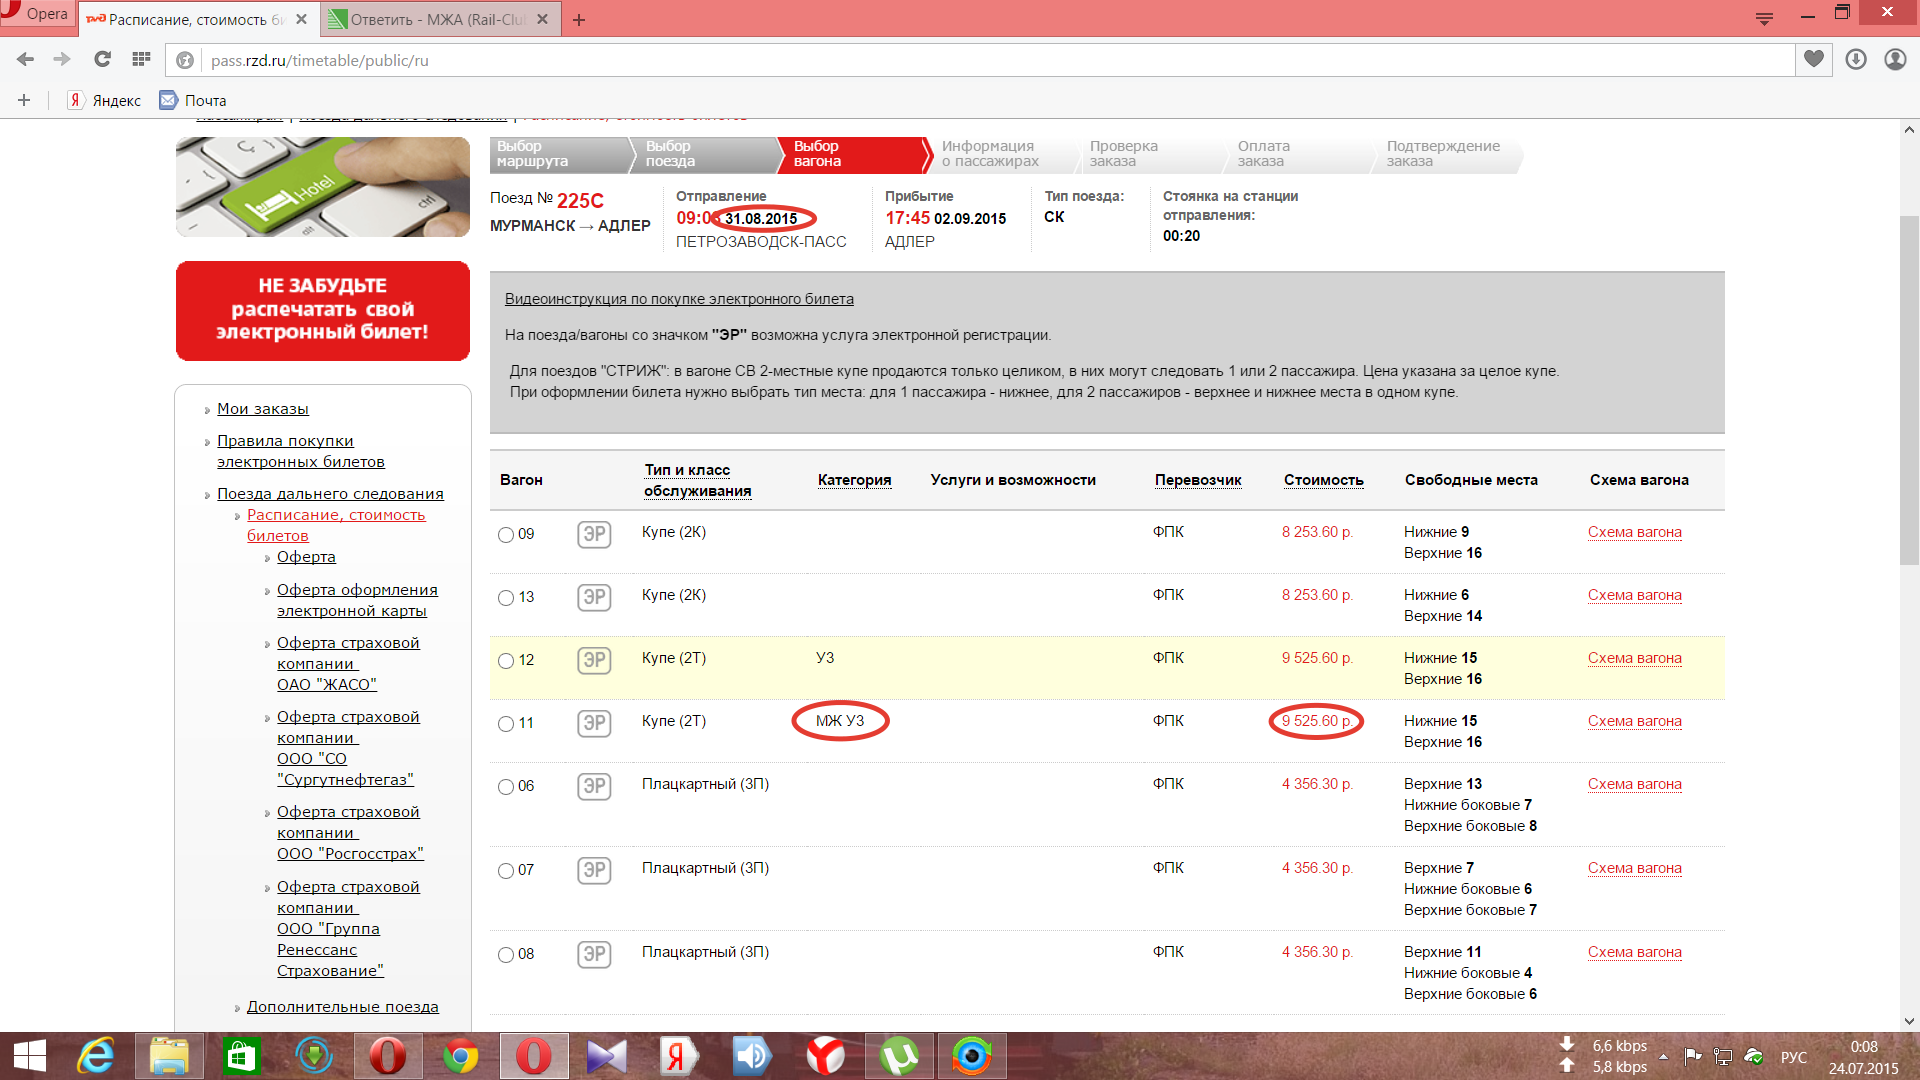The width and height of the screenshot is (1920, 1080).
Task: Open Opera tabs menu dropdown
Action: click(x=1764, y=18)
